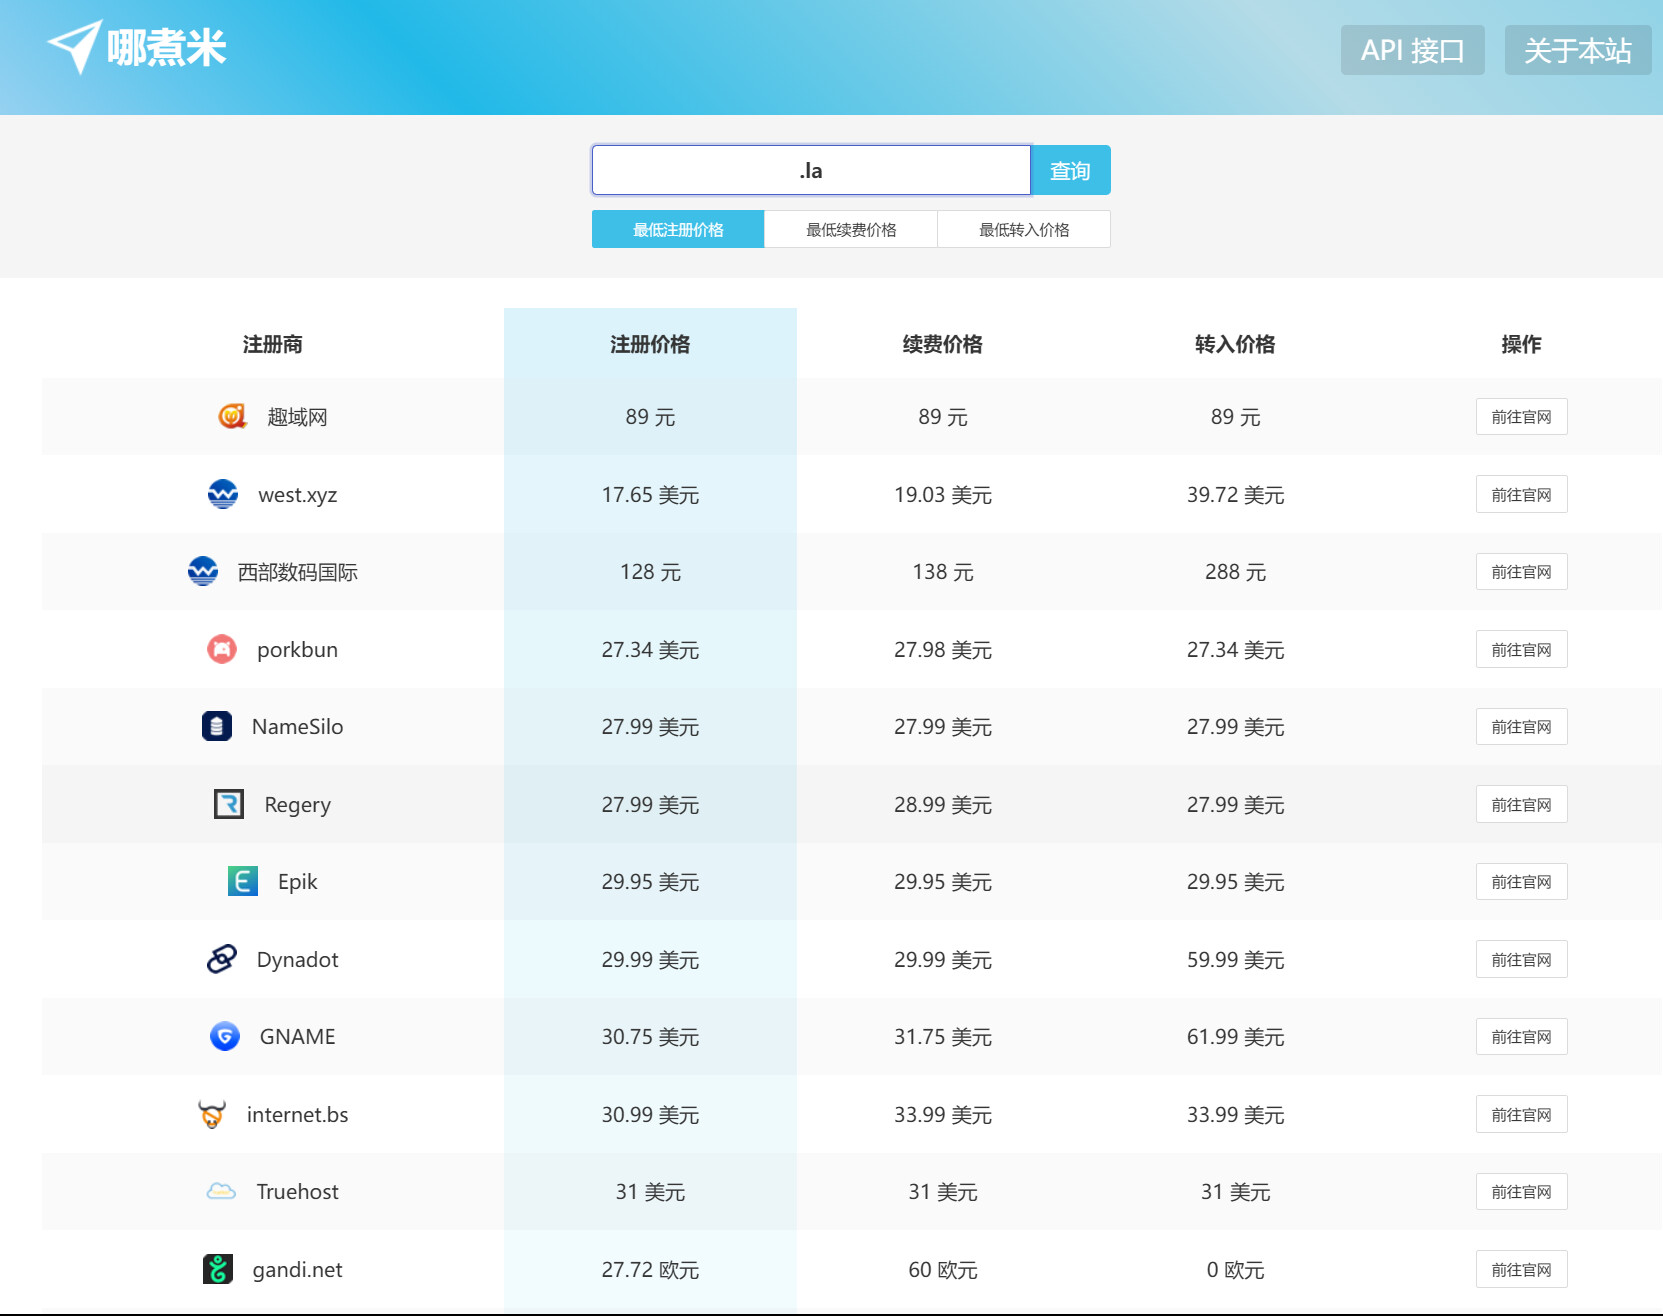The height and width of the screenshot is (1316, 1663).
Task: Click the 操作 column header
Action: click(1521, 344)
